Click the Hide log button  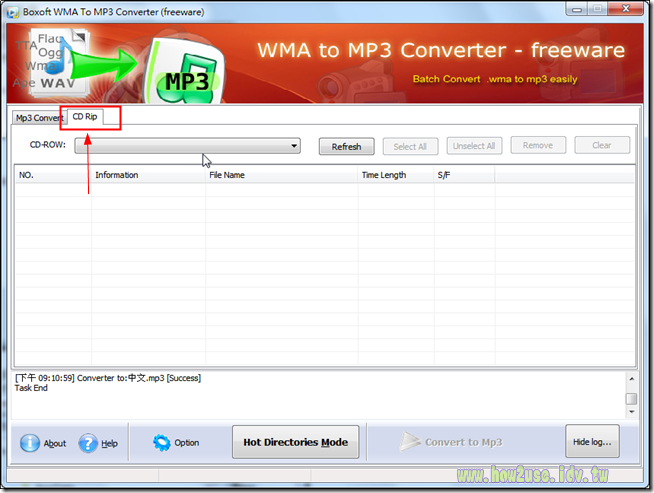[x=593, y=442]
